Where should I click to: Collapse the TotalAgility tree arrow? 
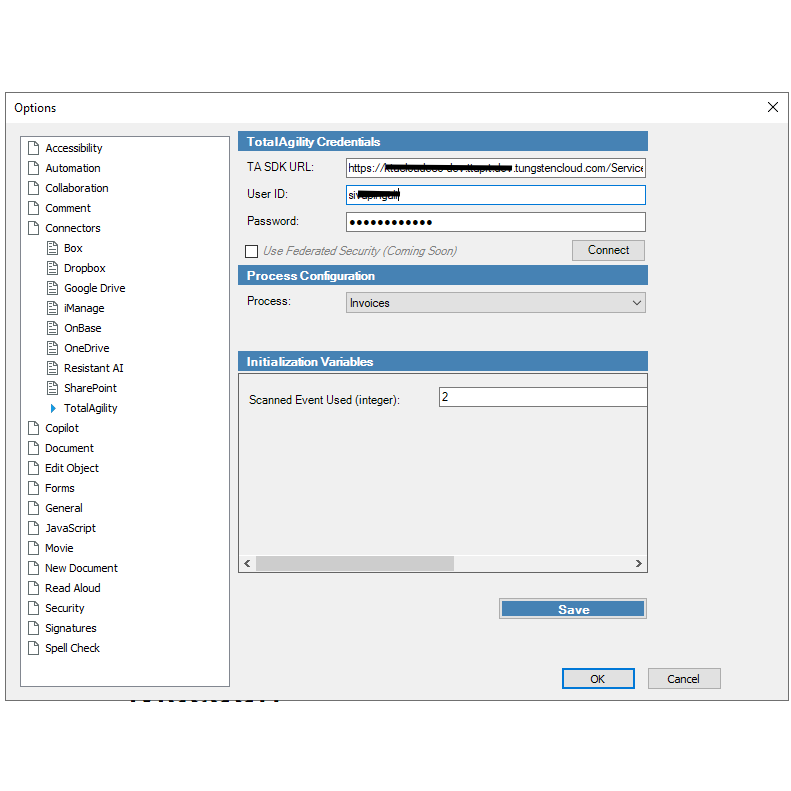point(54,408)
